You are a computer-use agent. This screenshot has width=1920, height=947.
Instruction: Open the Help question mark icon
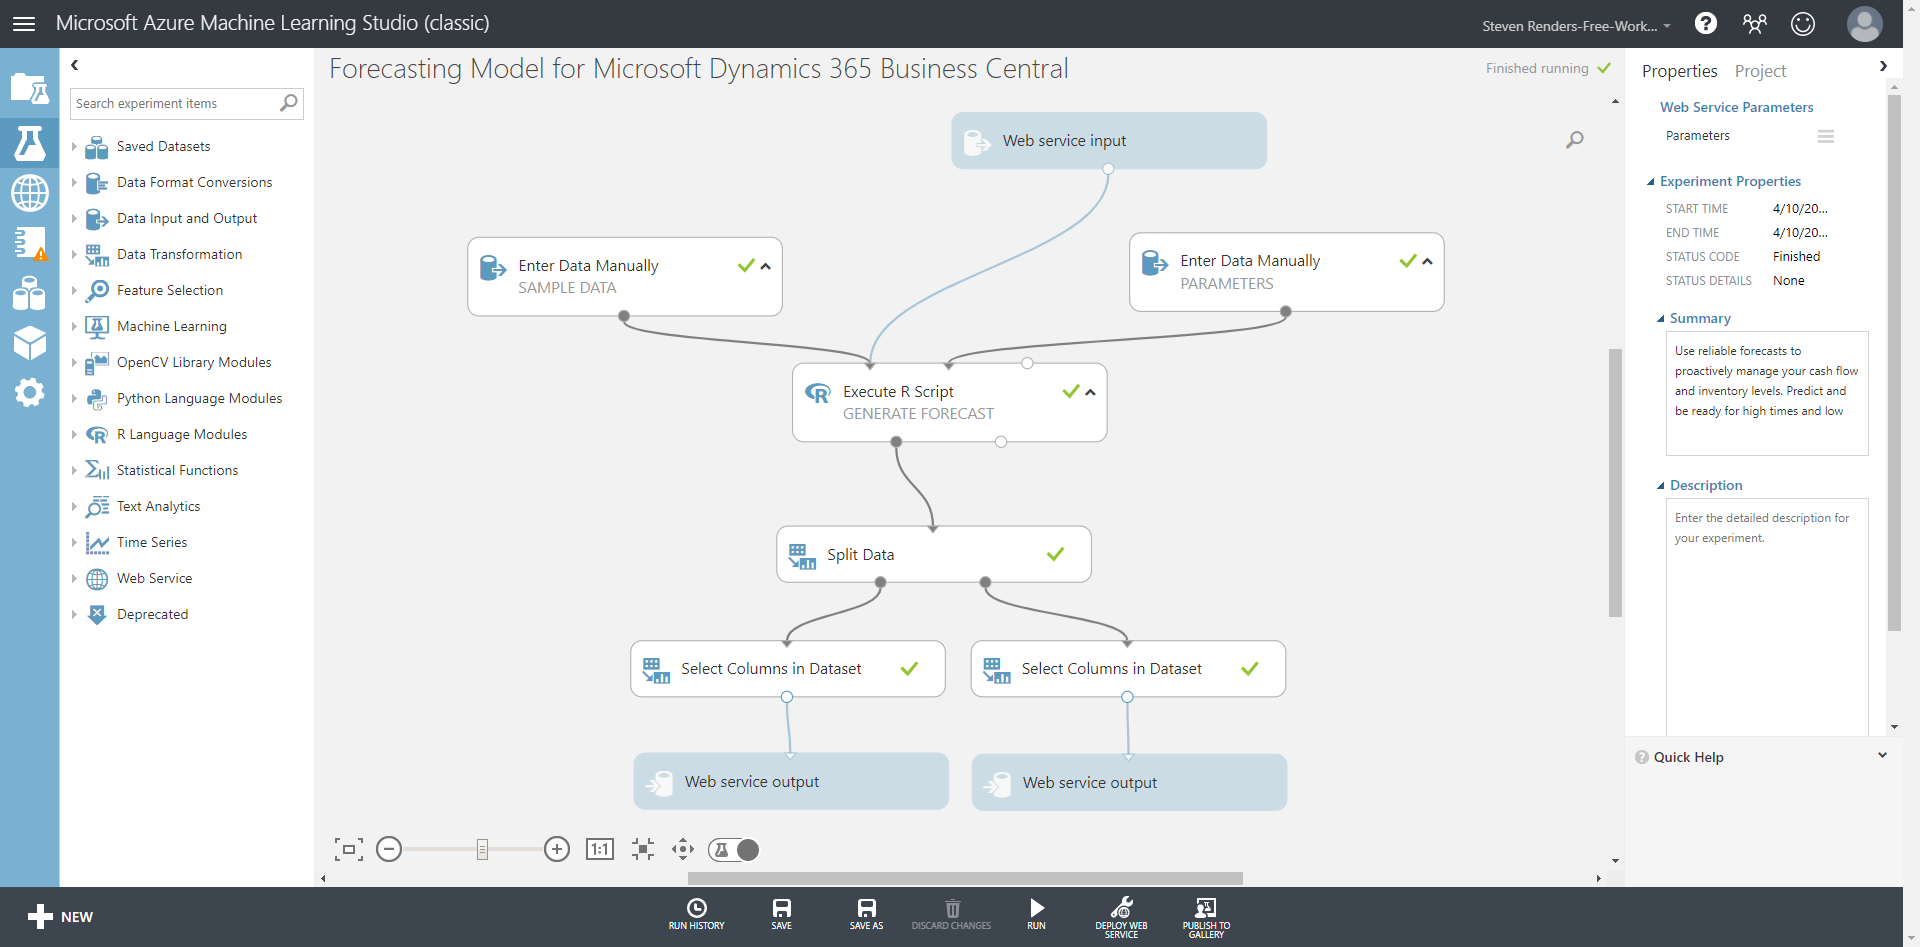click(1706, 23)
